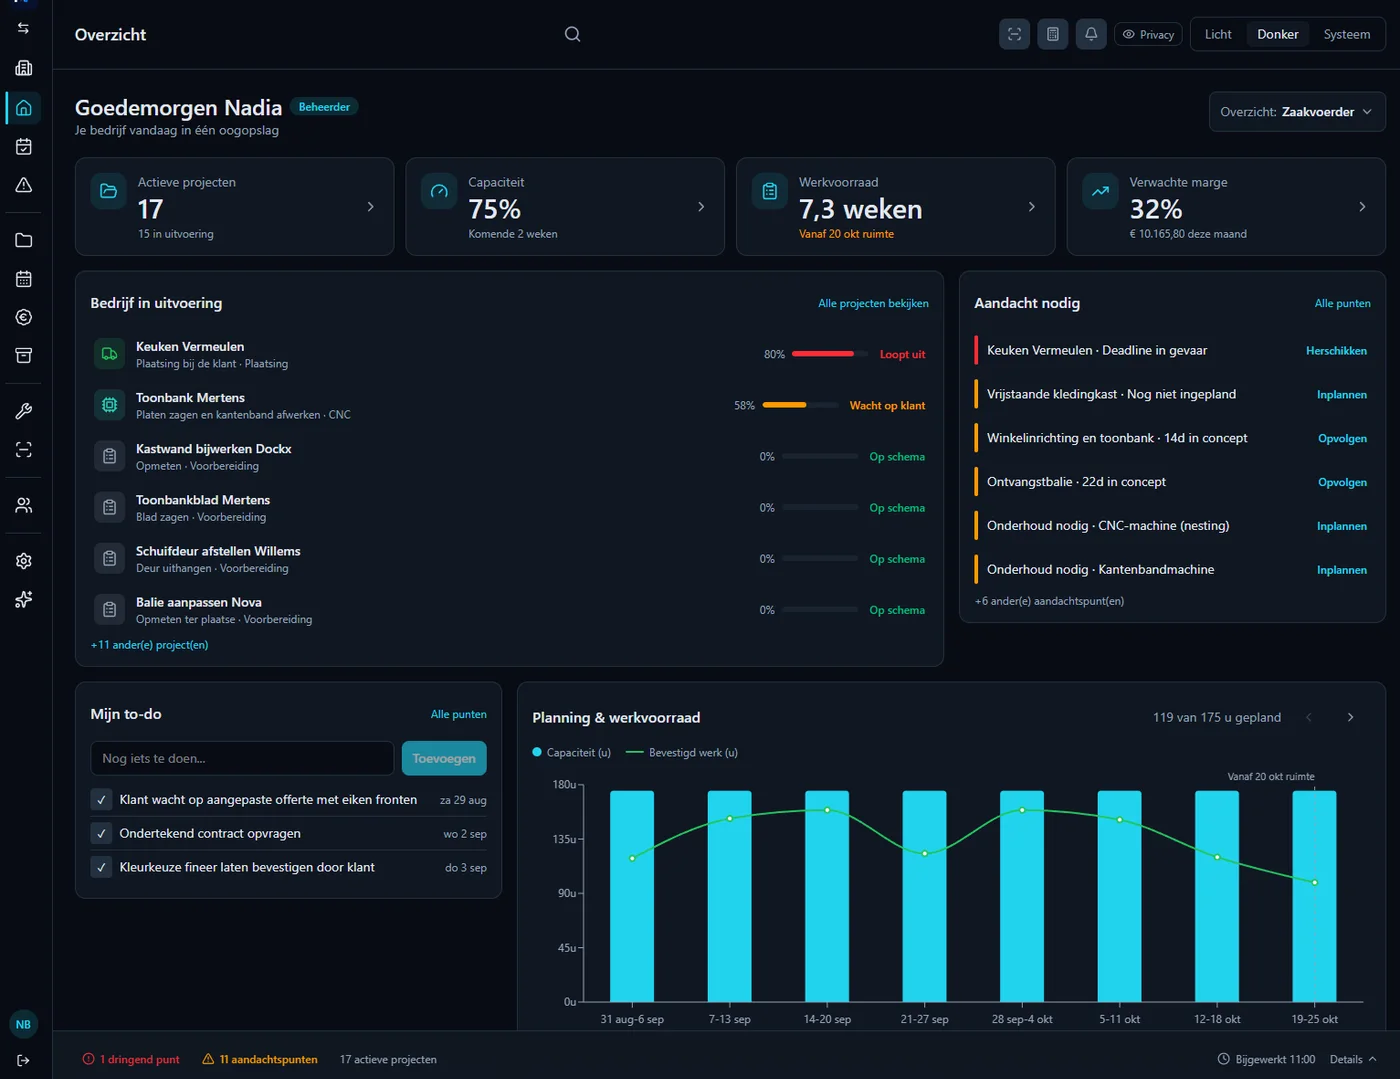Screen dimensions: 1400x1079
Task: Open the folder icon in the sidebar
Action: point(24,240)
